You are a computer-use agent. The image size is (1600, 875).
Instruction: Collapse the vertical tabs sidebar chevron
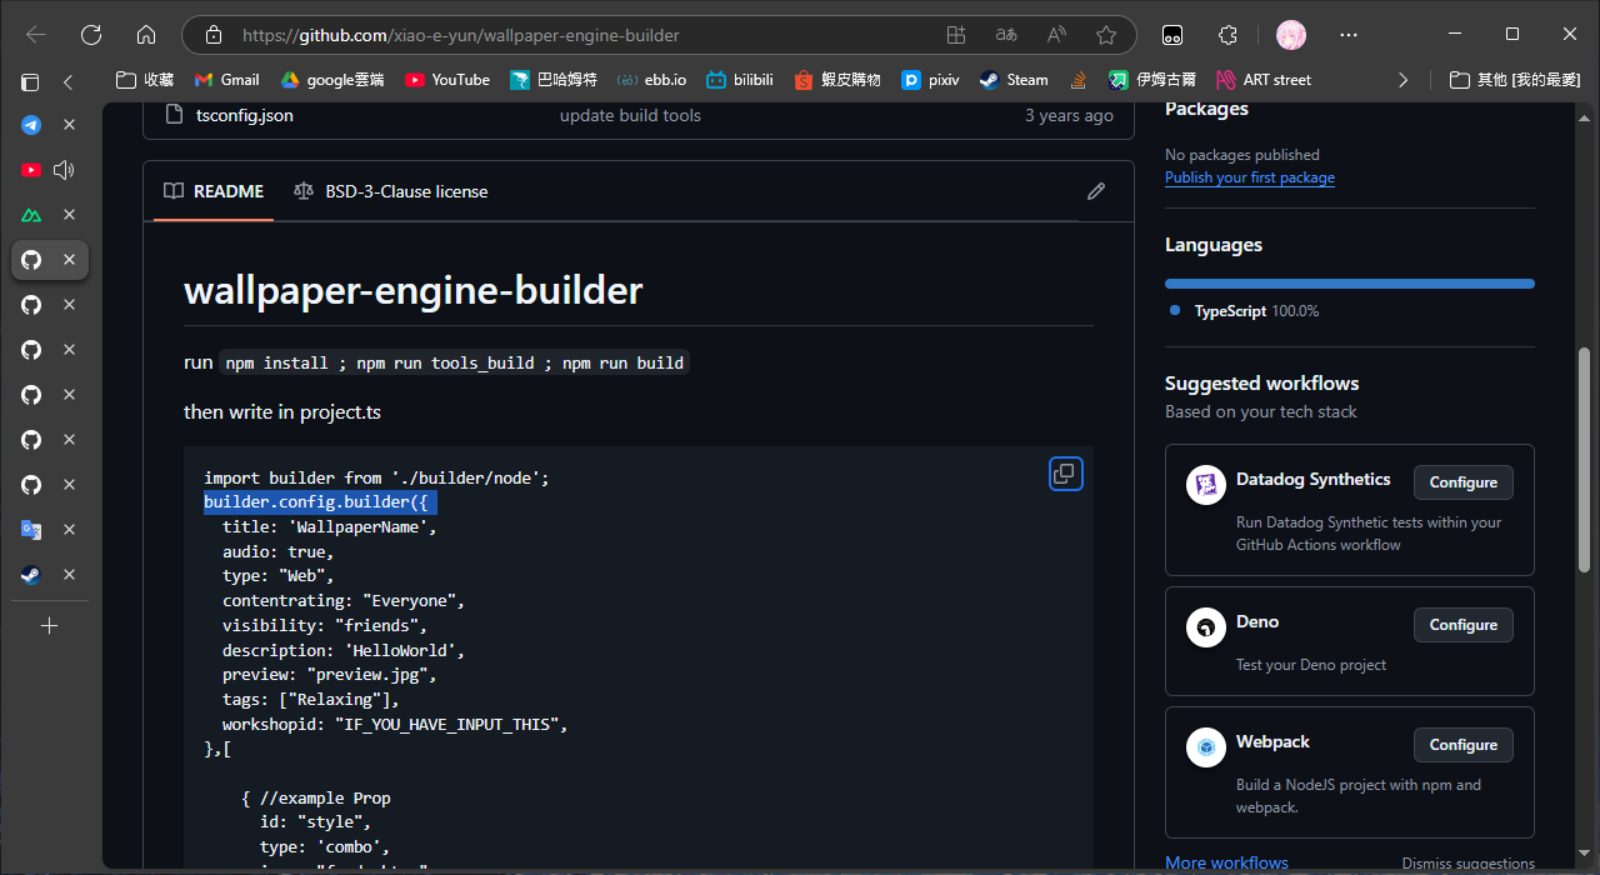(68, 81)
